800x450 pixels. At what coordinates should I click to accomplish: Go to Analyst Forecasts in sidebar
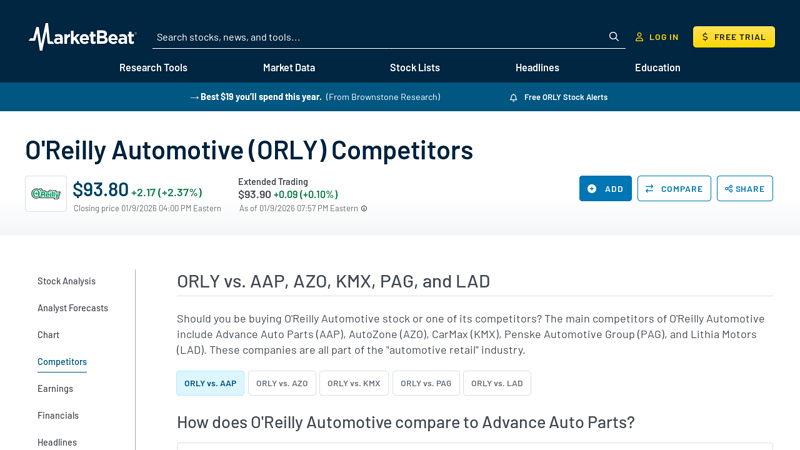pos(72,308)
